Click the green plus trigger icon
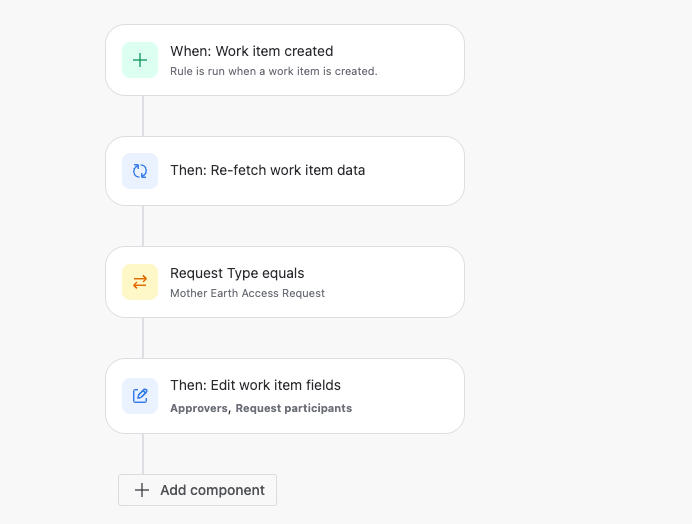The image size is (692, 524). click(140, 60)
